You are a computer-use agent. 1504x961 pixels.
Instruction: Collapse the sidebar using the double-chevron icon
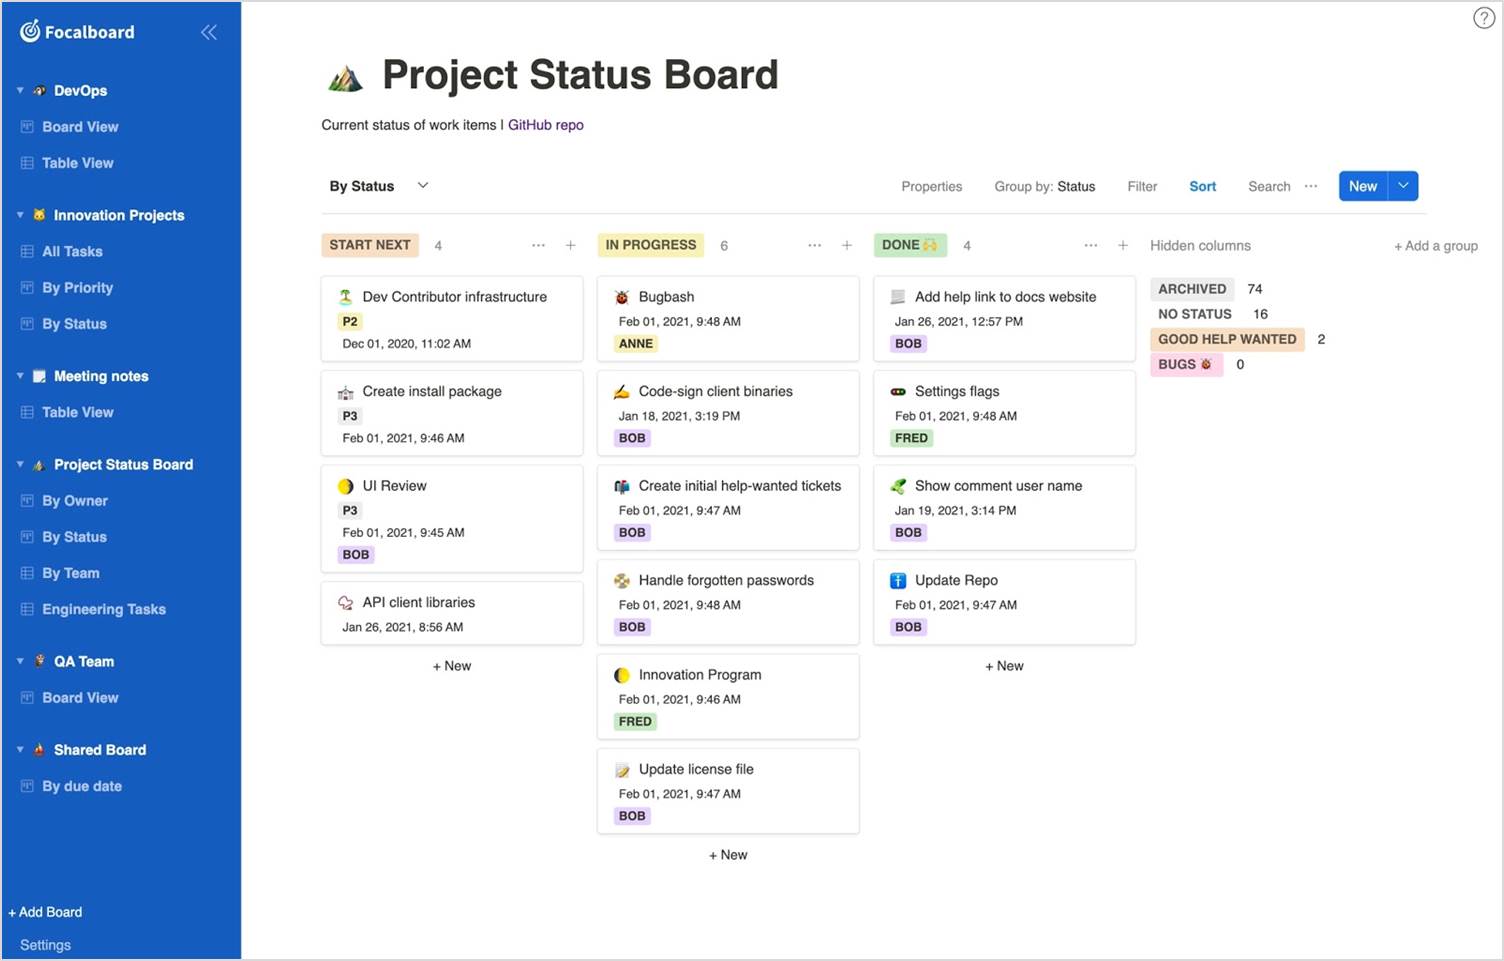[209, 31]
